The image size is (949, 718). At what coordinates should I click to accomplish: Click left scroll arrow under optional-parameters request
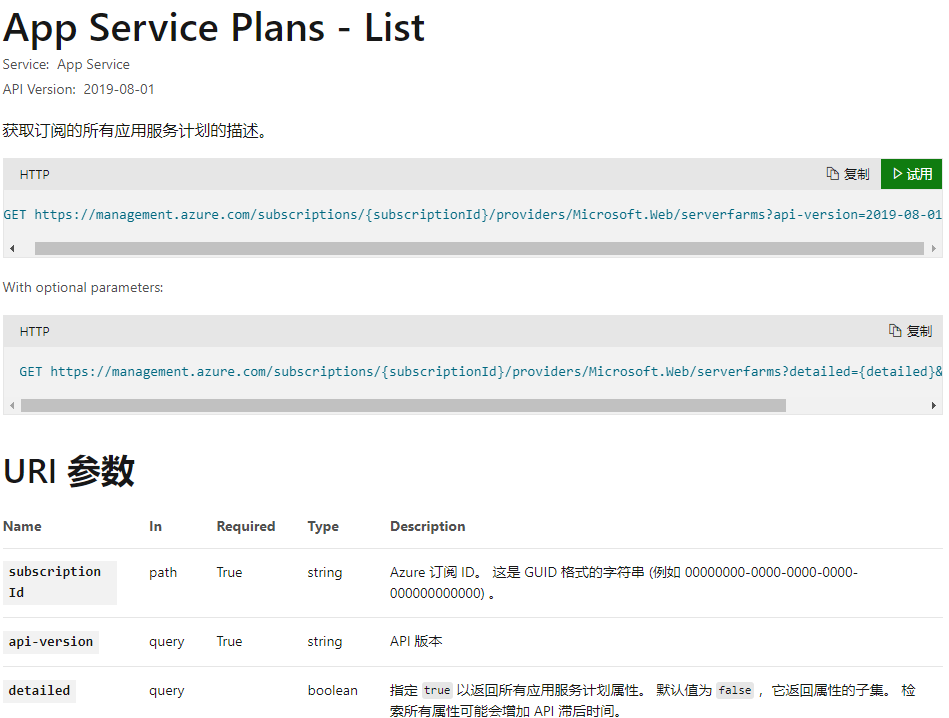[12, 405]
